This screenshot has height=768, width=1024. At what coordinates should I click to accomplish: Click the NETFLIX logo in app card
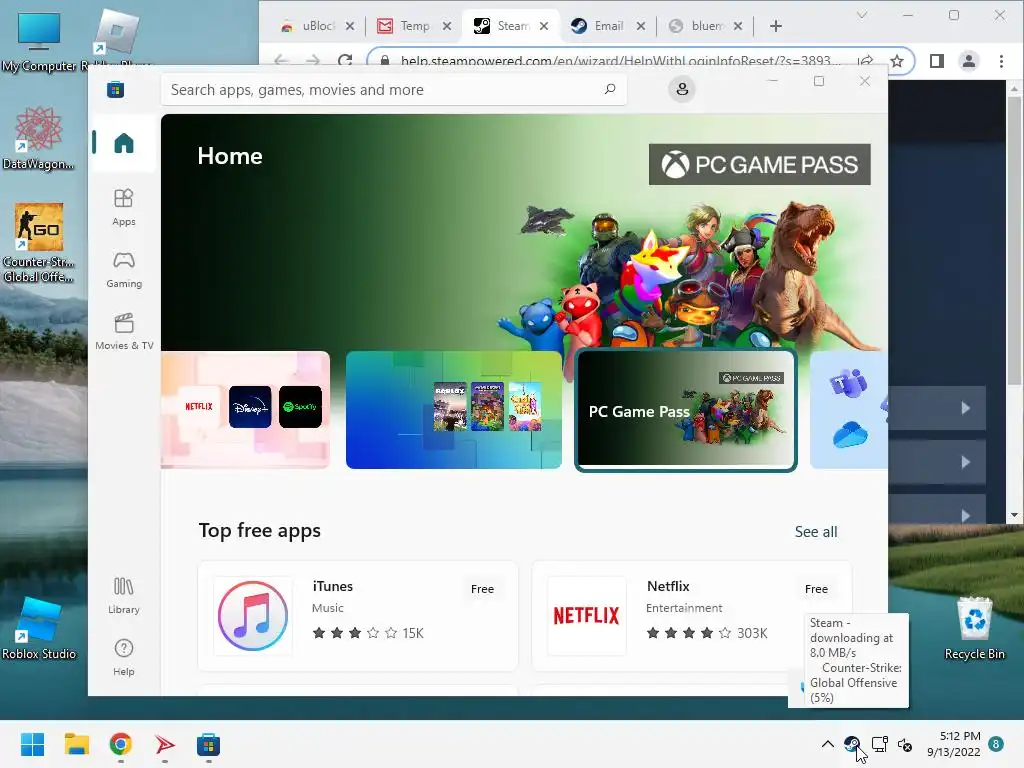pos(586,616)
